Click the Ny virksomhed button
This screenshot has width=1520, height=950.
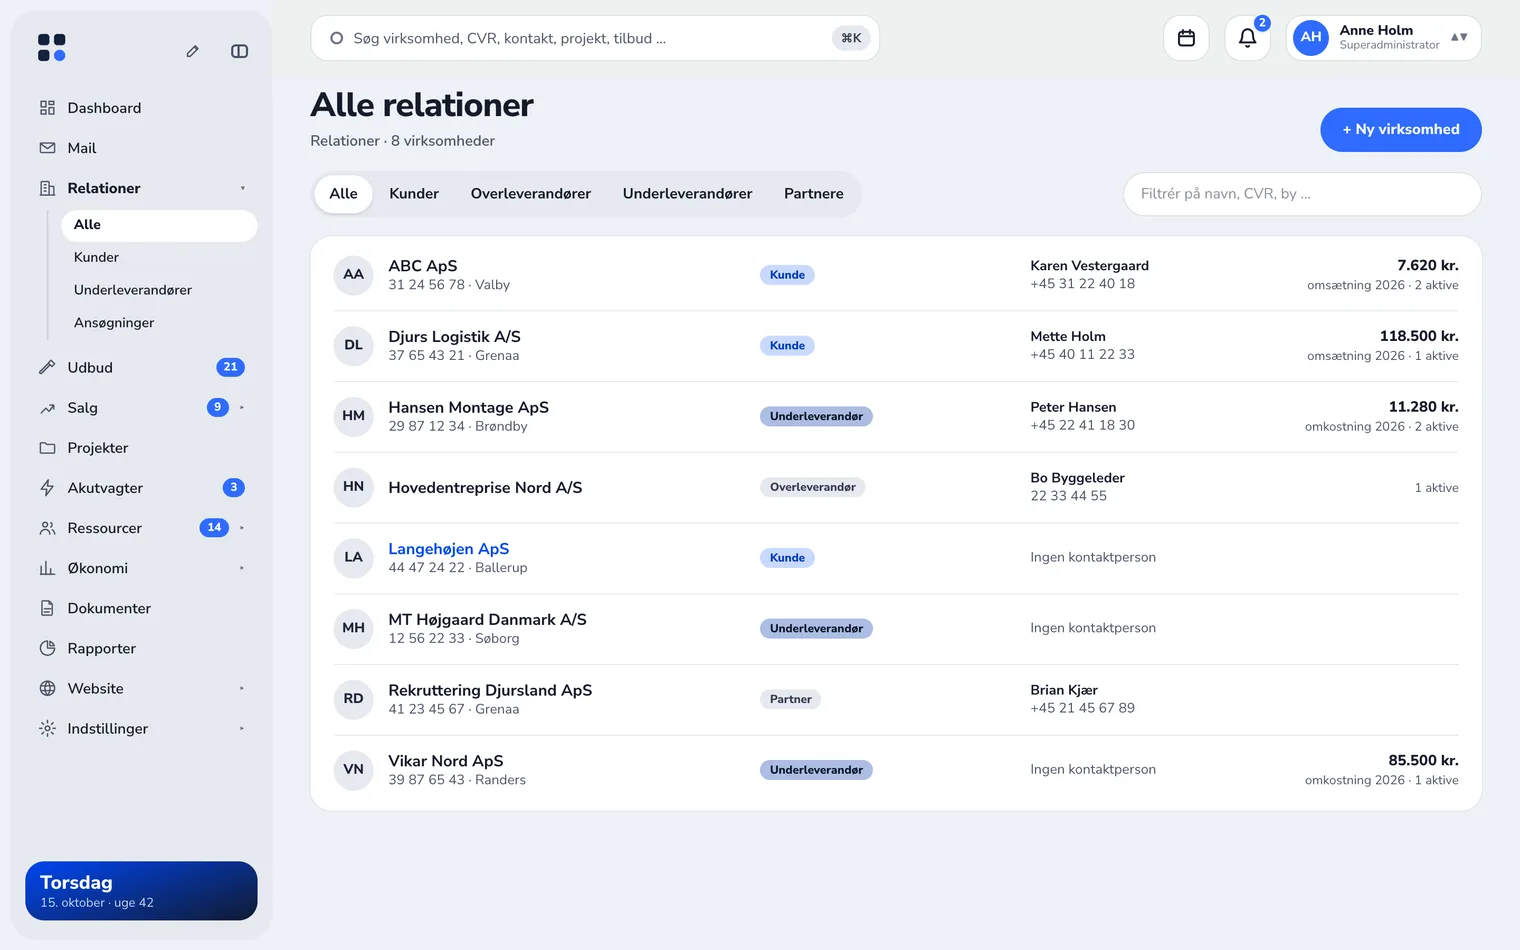tap(1400, 130)
